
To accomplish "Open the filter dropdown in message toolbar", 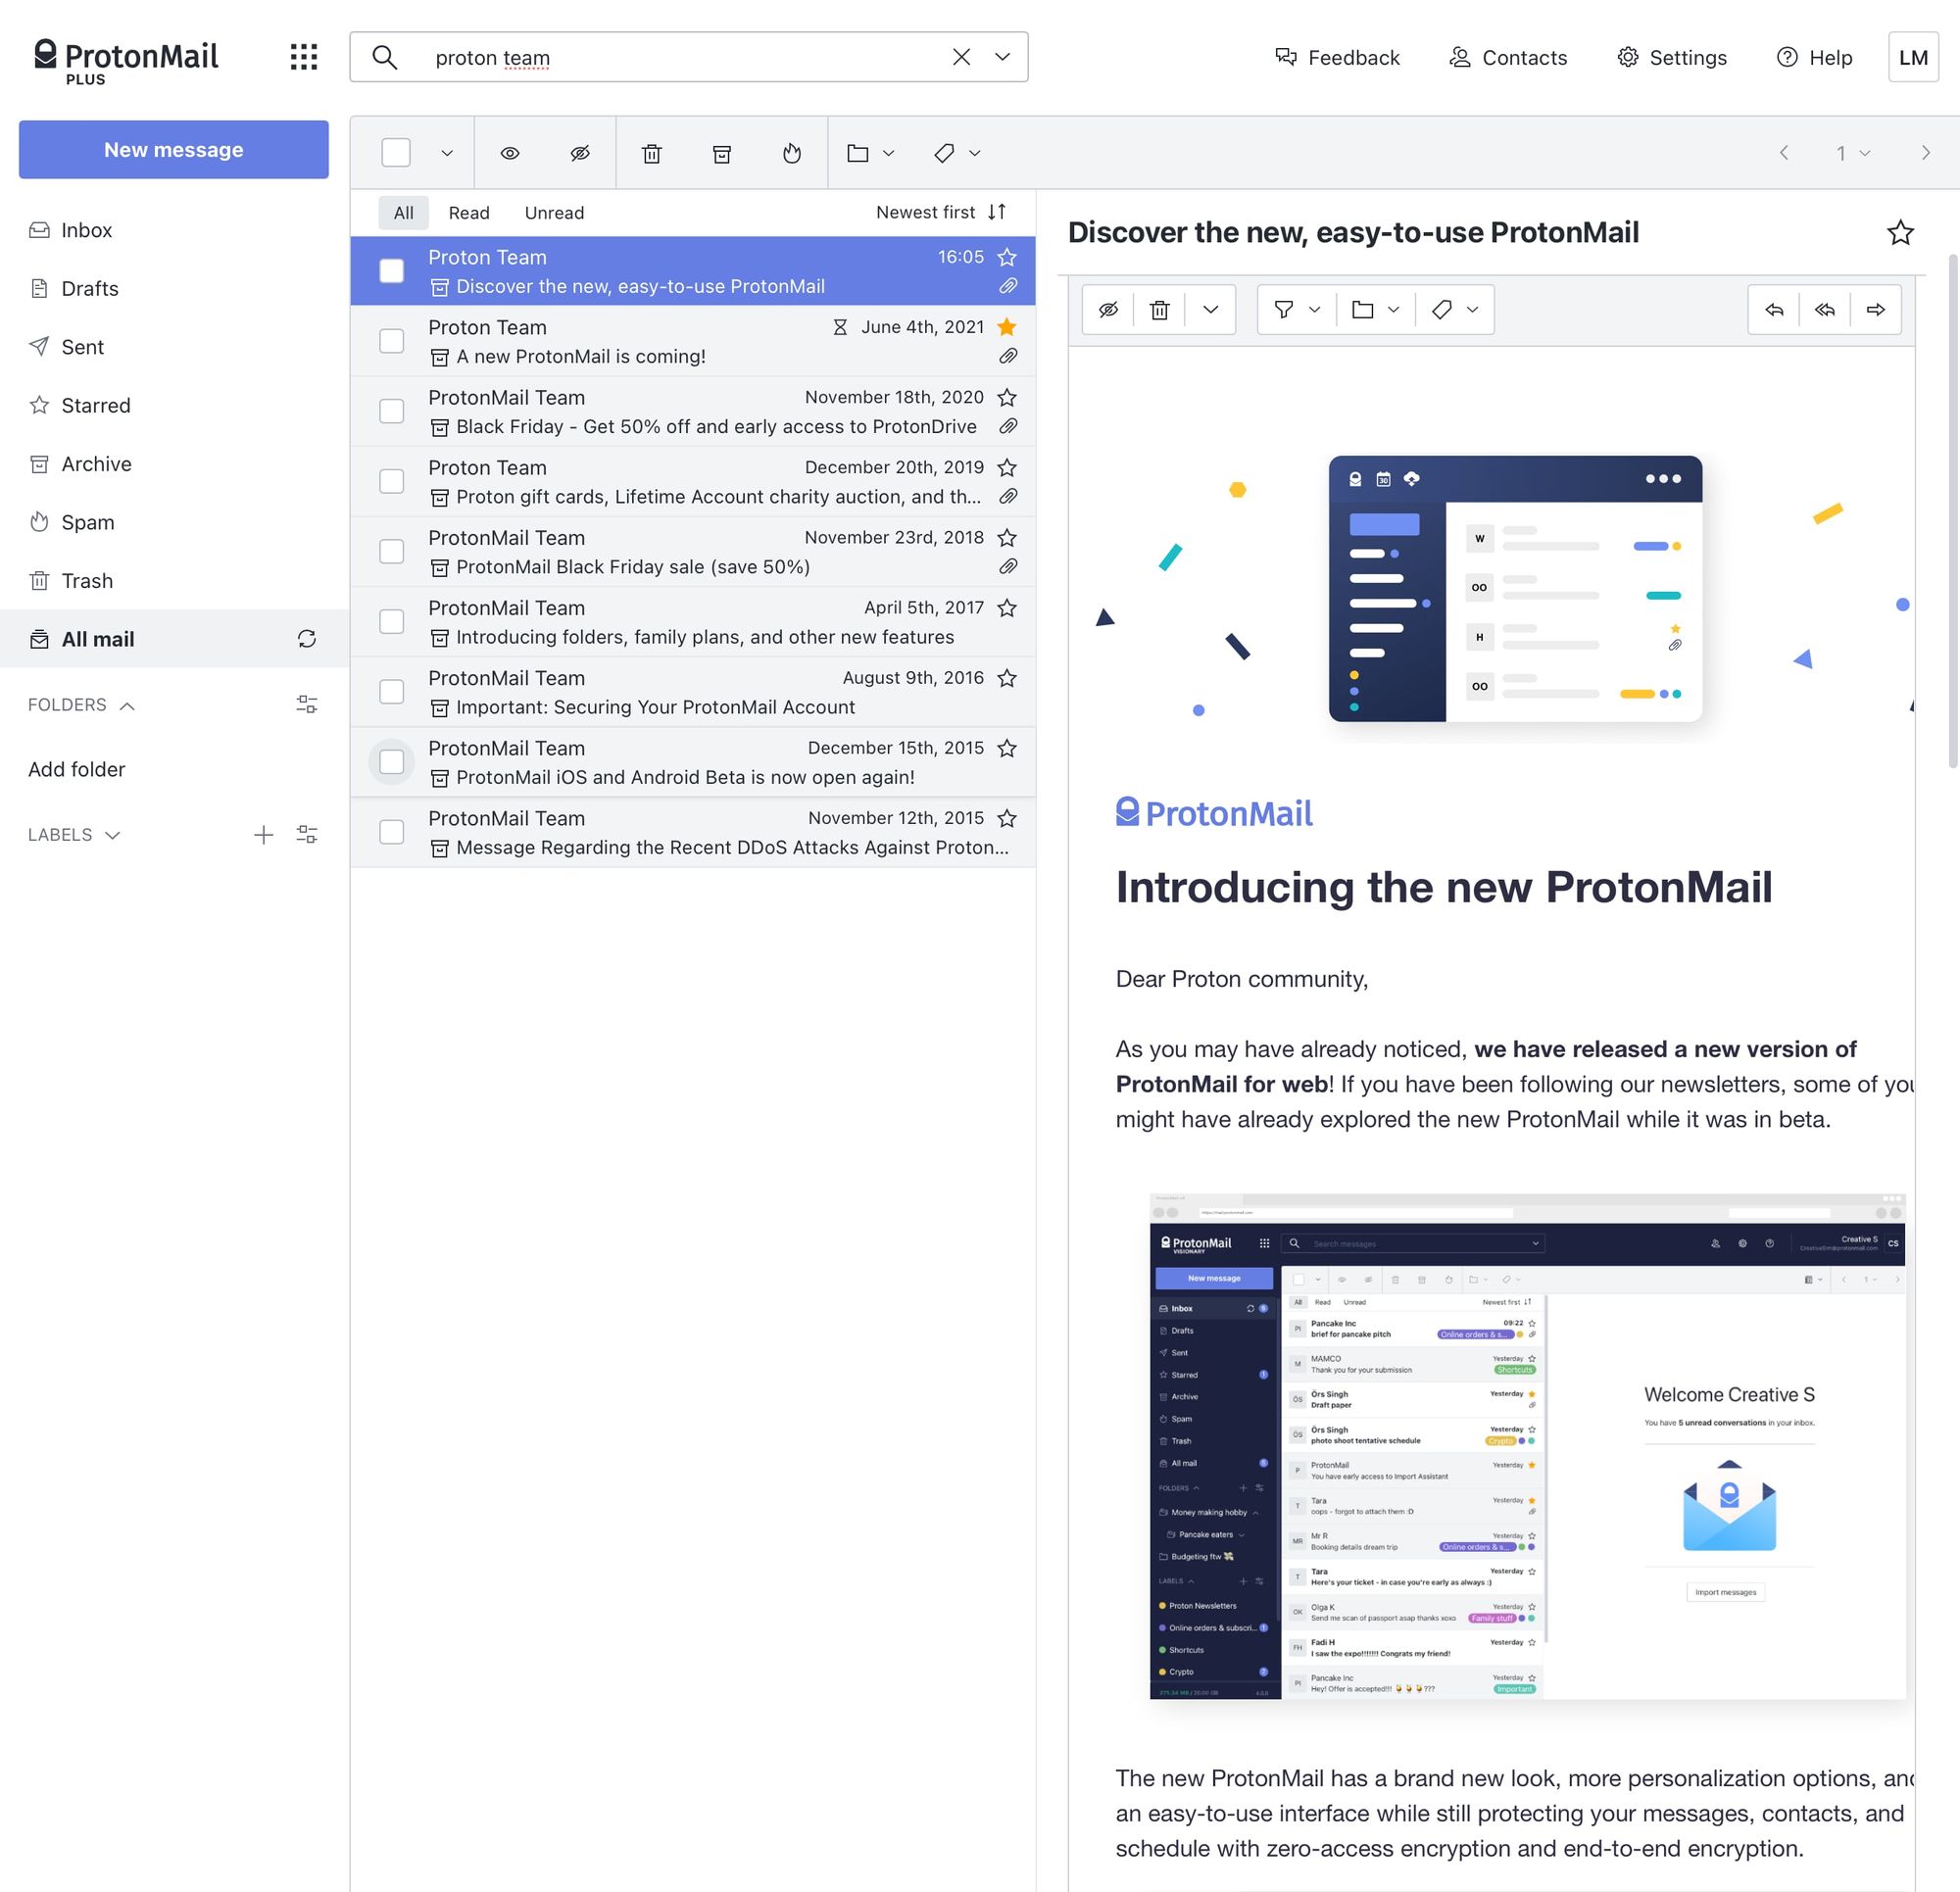I will (1297, 309).
